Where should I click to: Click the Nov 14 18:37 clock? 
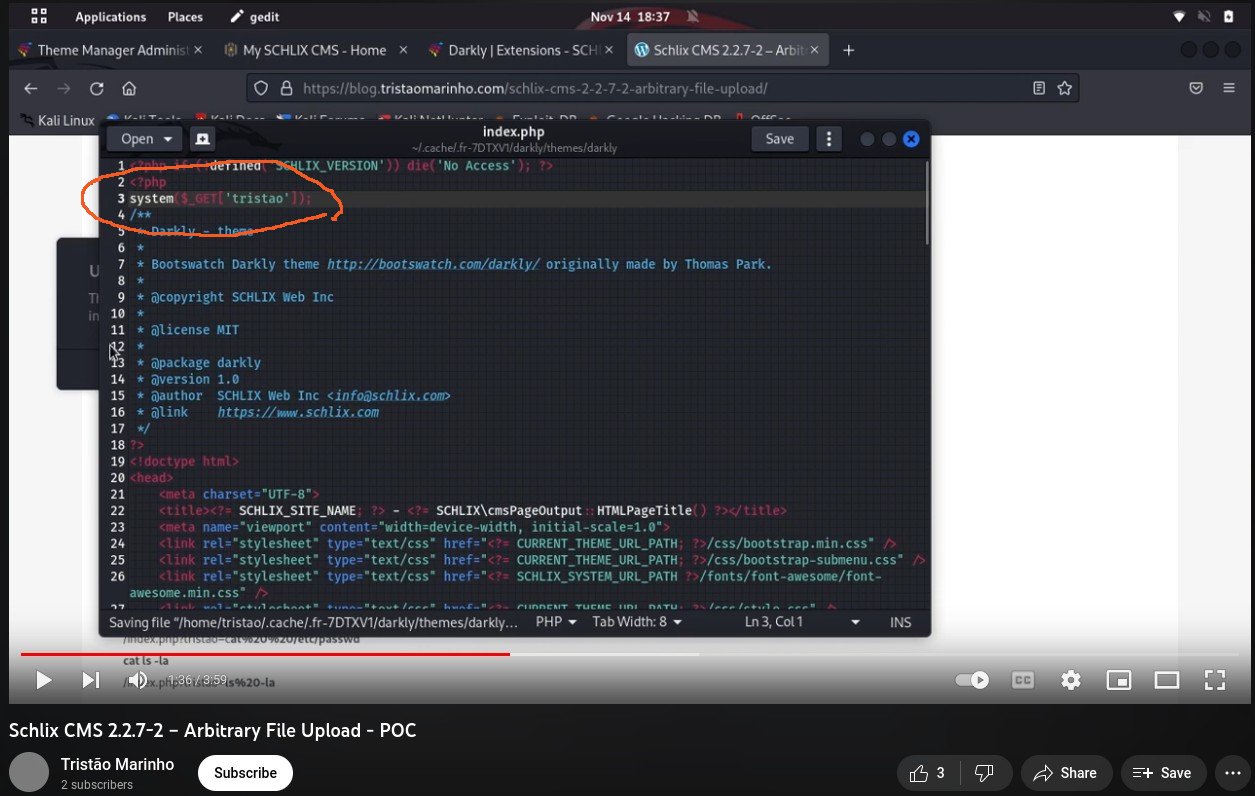[629, 17]
